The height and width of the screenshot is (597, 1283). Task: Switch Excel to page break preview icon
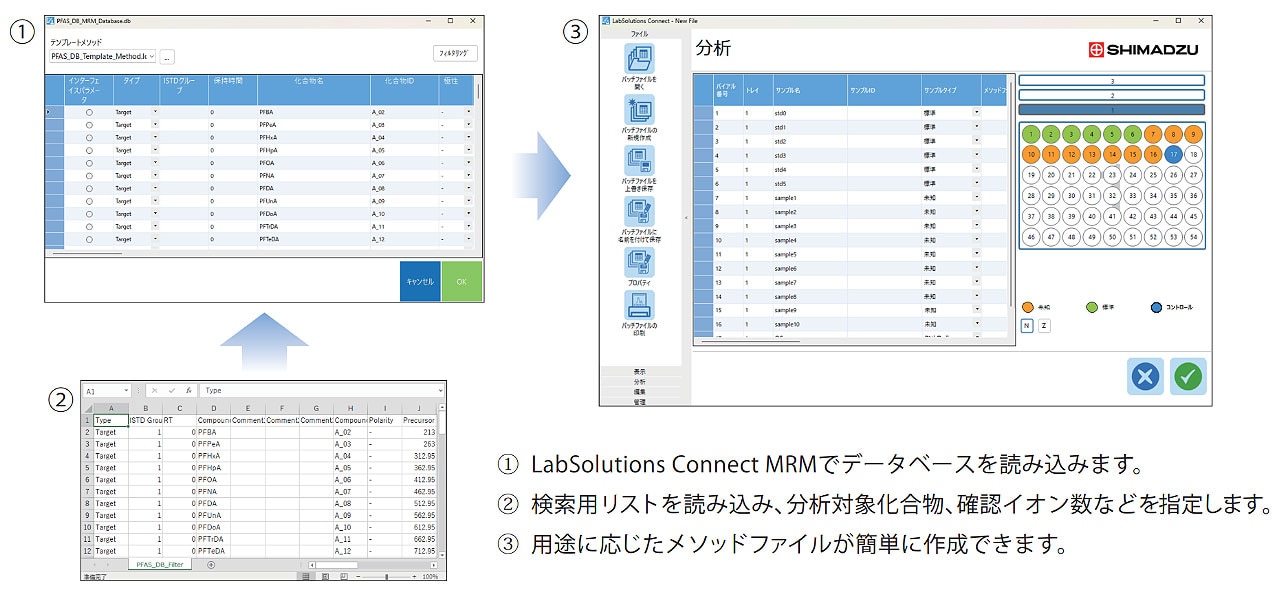click(x=344, y=577)
